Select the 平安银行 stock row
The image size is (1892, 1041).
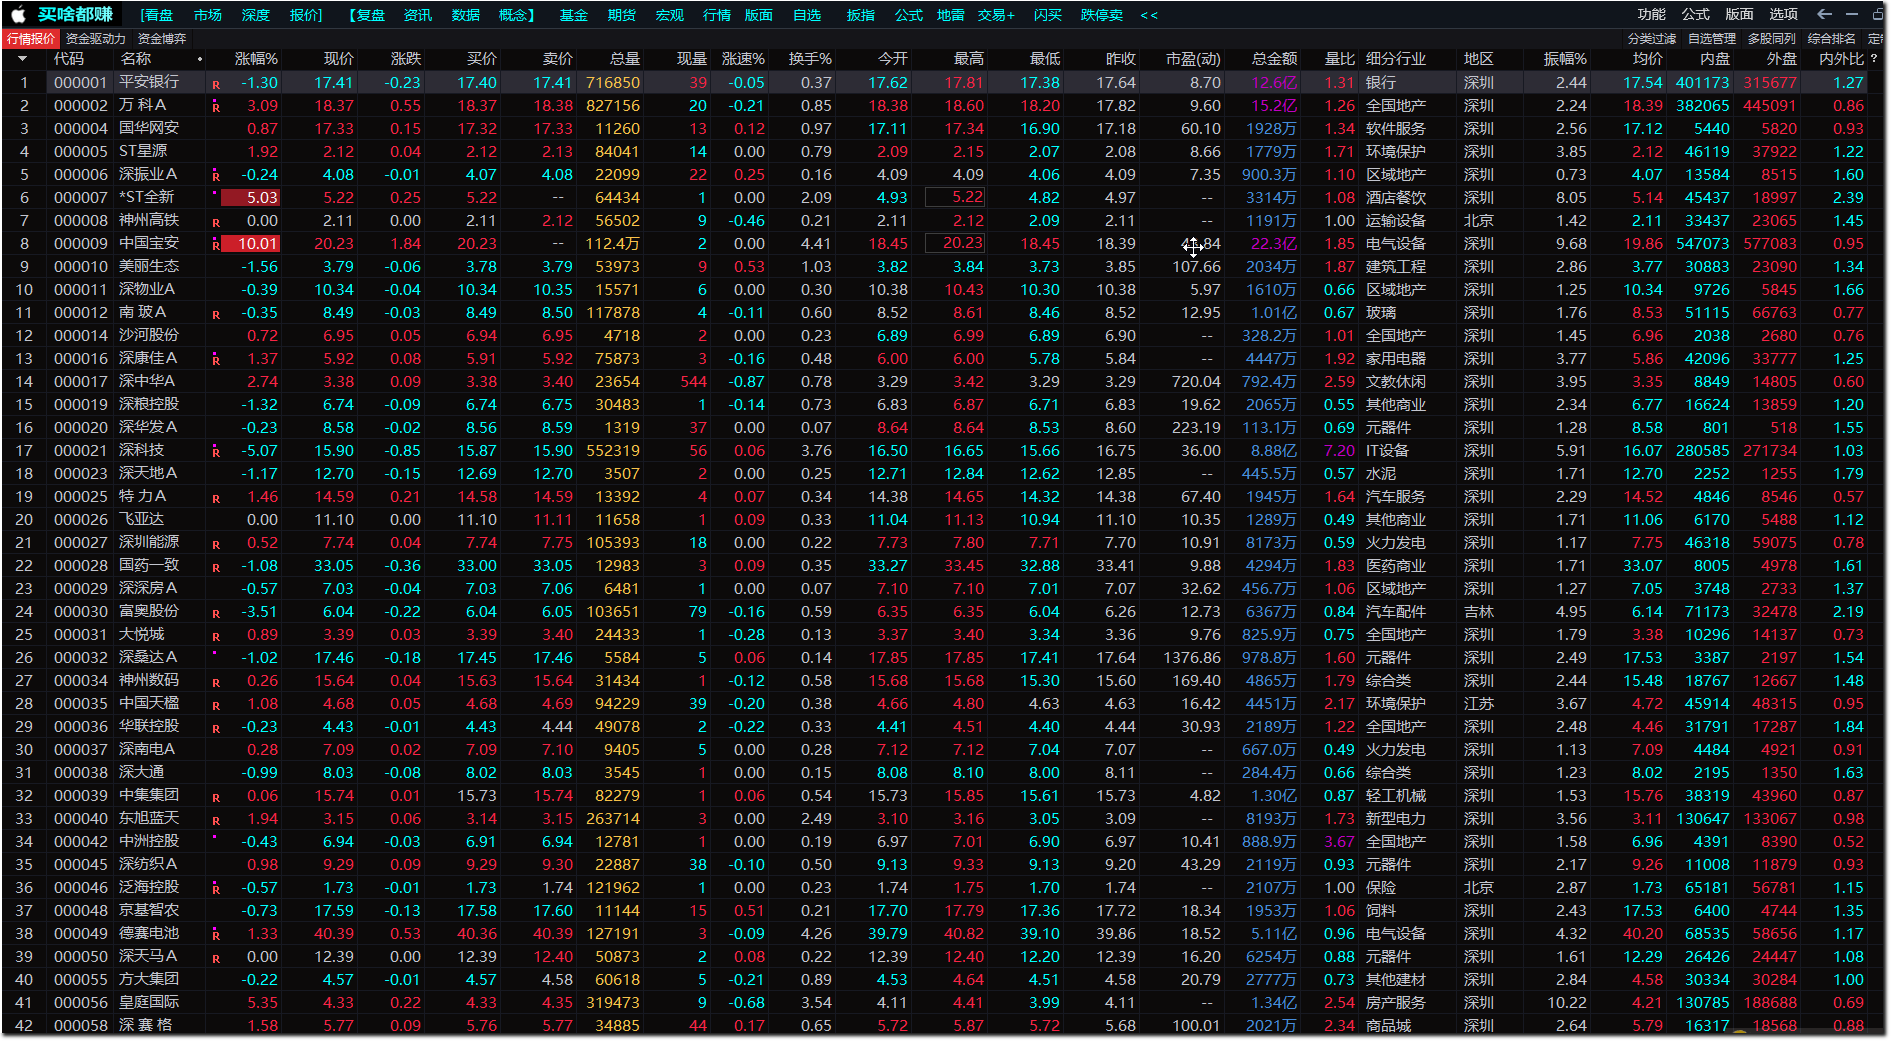pyautogui.click(x=943, y=83)
